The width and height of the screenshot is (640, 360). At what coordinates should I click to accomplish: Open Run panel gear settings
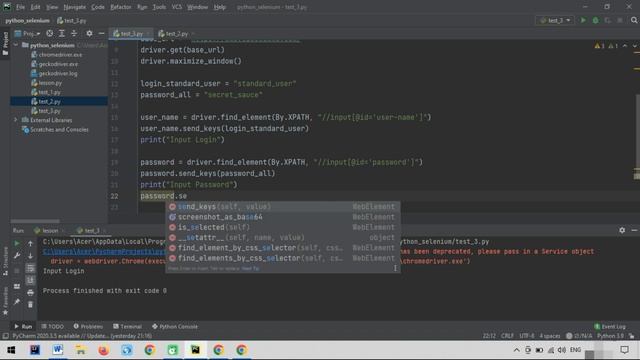(x=622, y=230)
